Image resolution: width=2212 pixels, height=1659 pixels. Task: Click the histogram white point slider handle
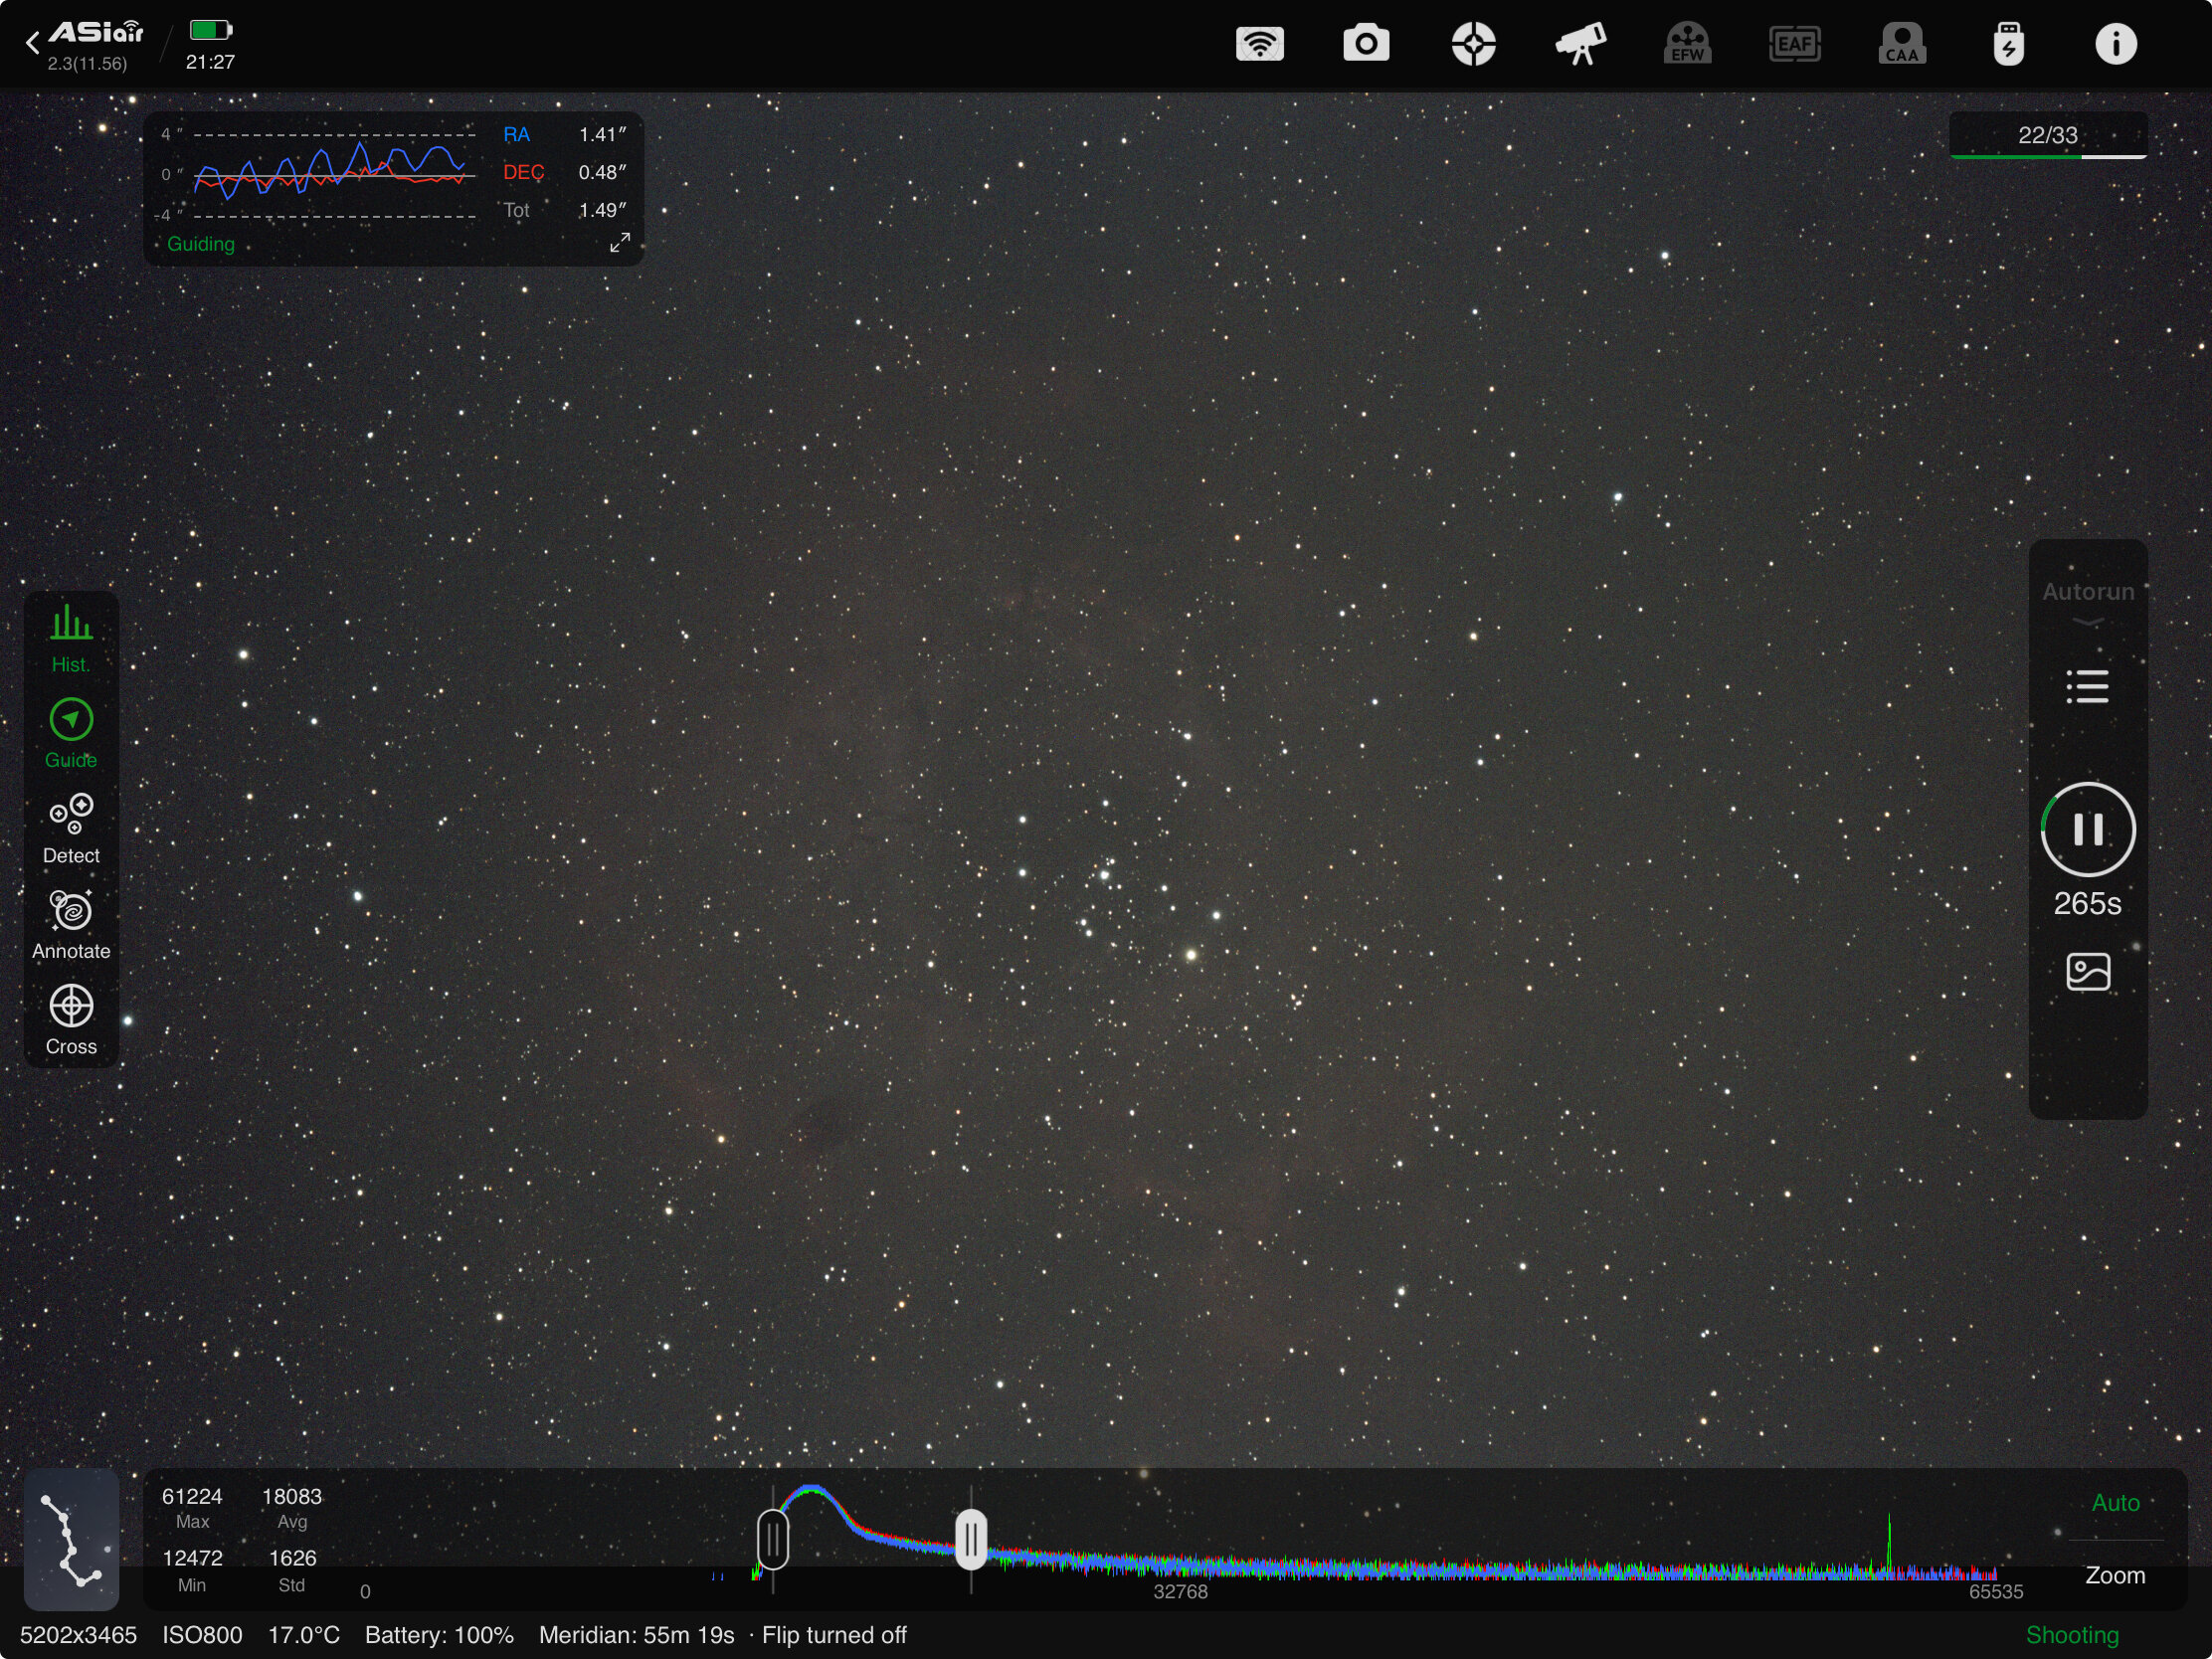coord(971,1539)
